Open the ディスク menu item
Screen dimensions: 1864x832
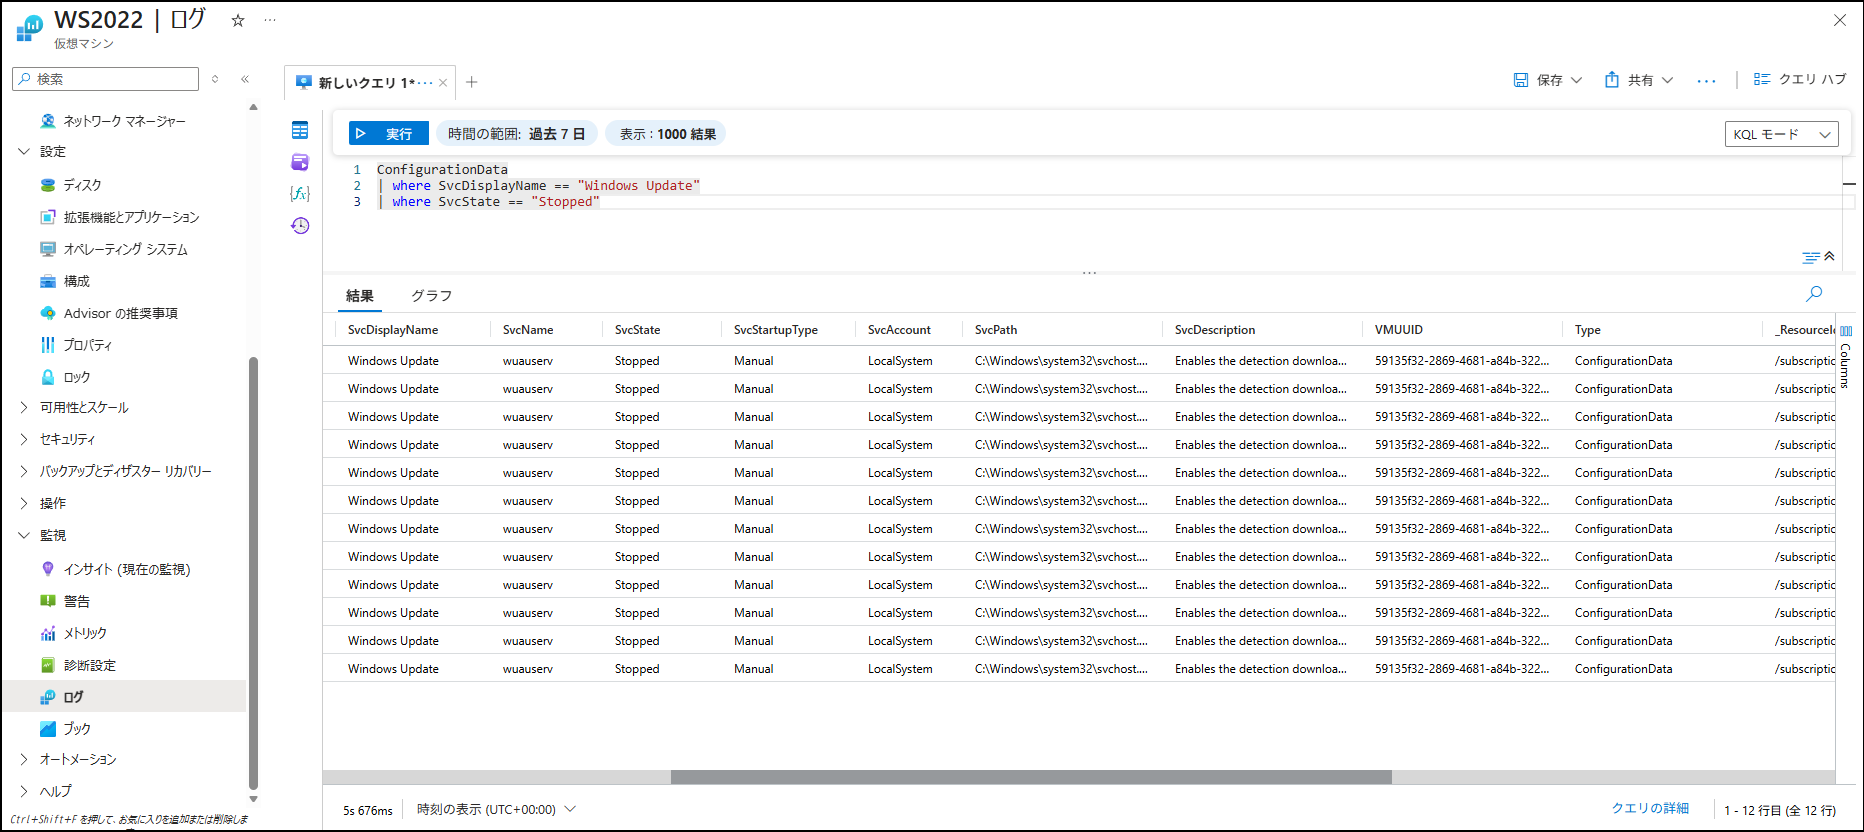(82, 185)
